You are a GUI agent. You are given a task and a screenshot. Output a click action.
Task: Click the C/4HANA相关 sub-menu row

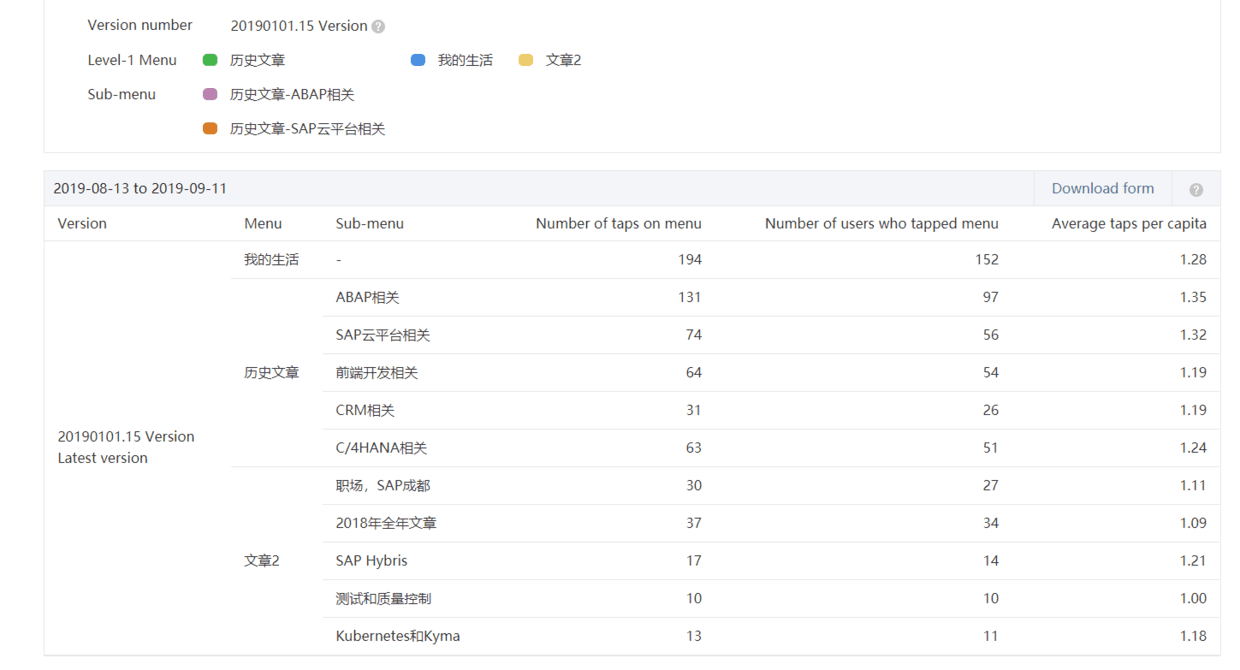pos(771,448)
